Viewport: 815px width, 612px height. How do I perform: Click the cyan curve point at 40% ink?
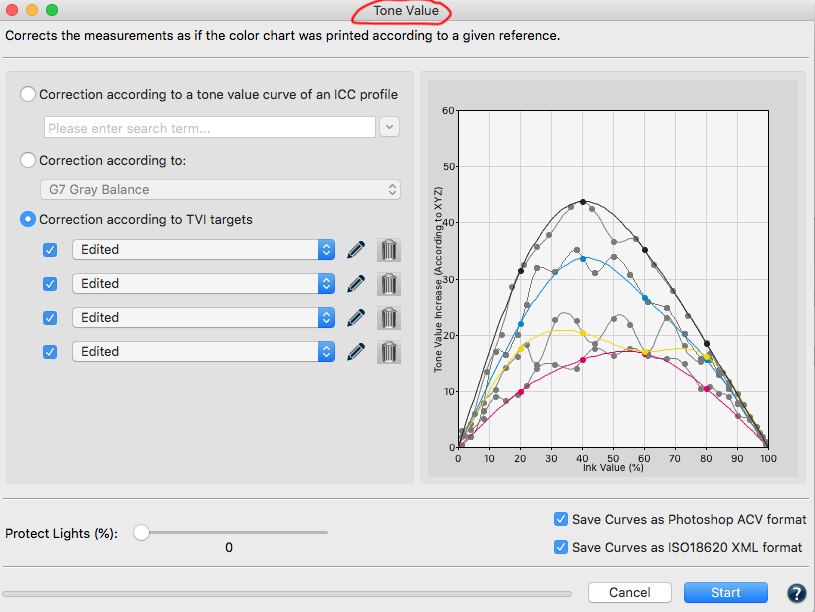coord(583,259)
